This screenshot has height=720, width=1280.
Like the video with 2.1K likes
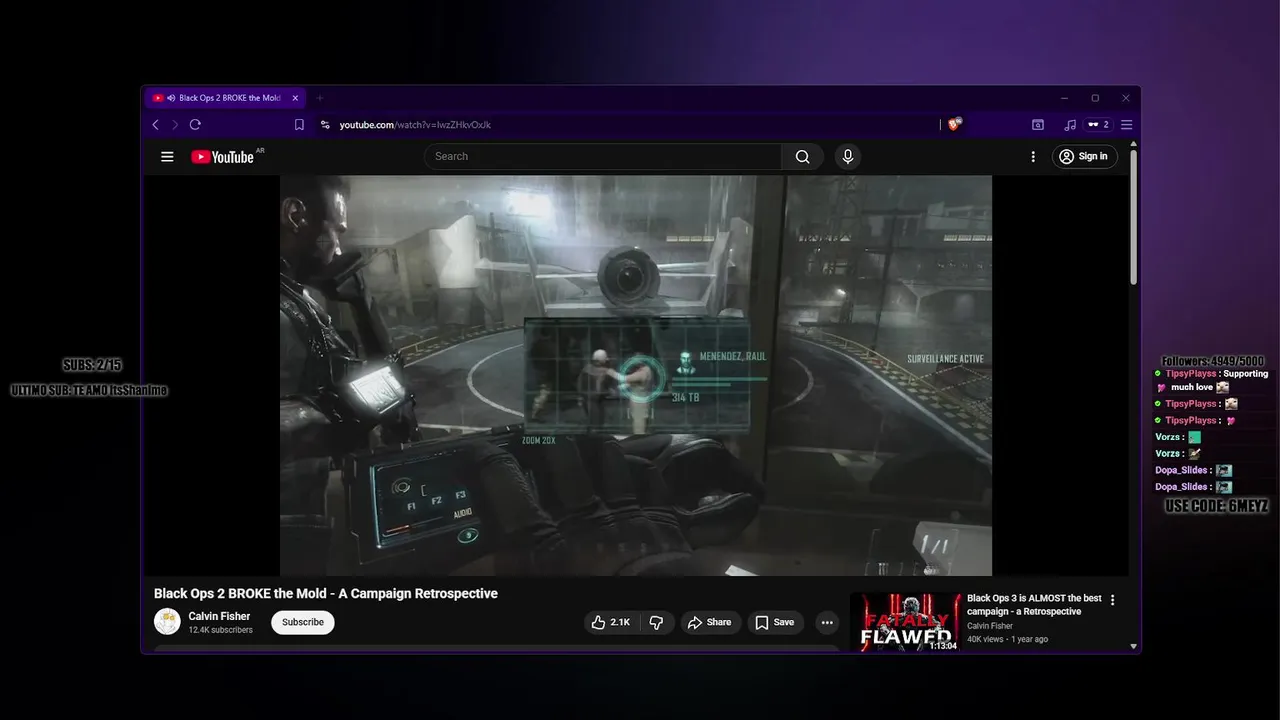point(610,622)
